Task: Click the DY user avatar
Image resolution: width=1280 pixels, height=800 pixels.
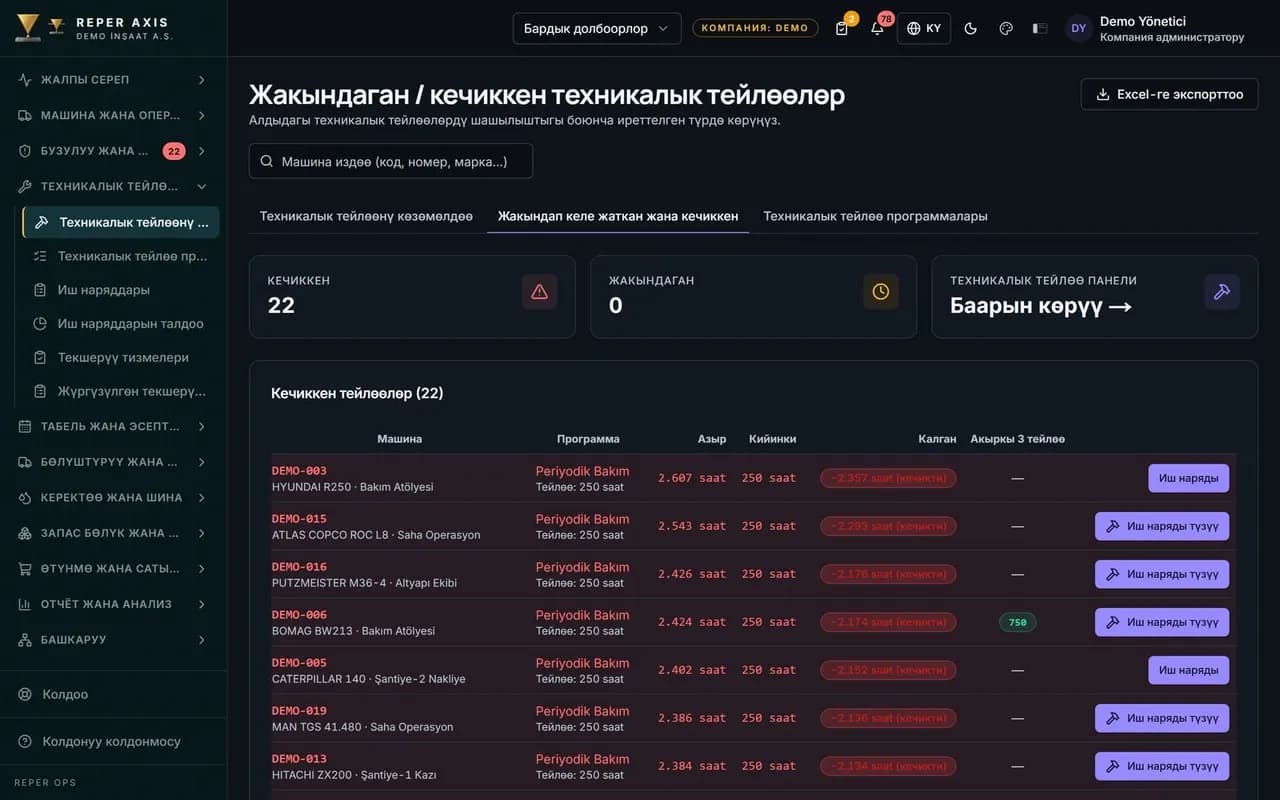Action: [x=1078, y=28]
